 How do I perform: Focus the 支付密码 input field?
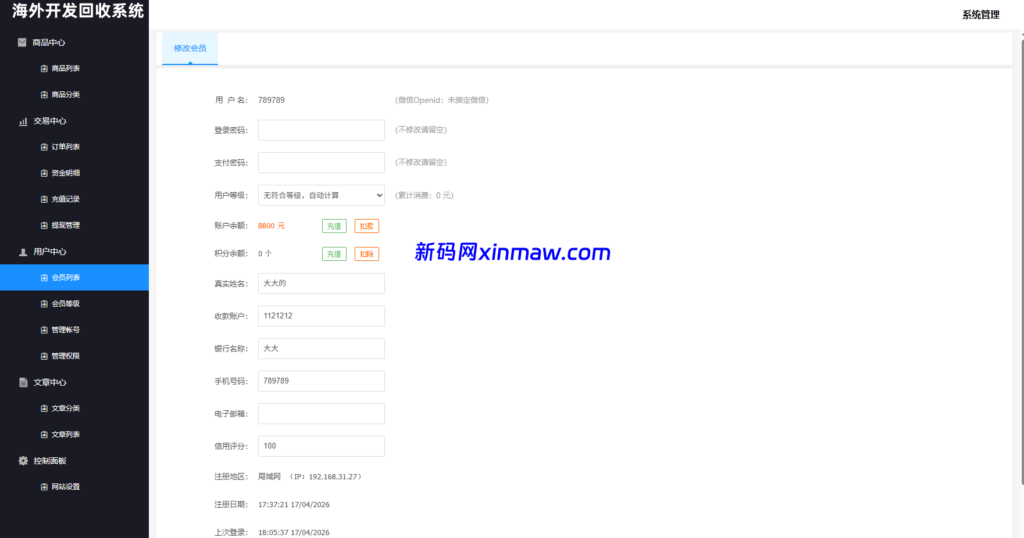(321, 163)
